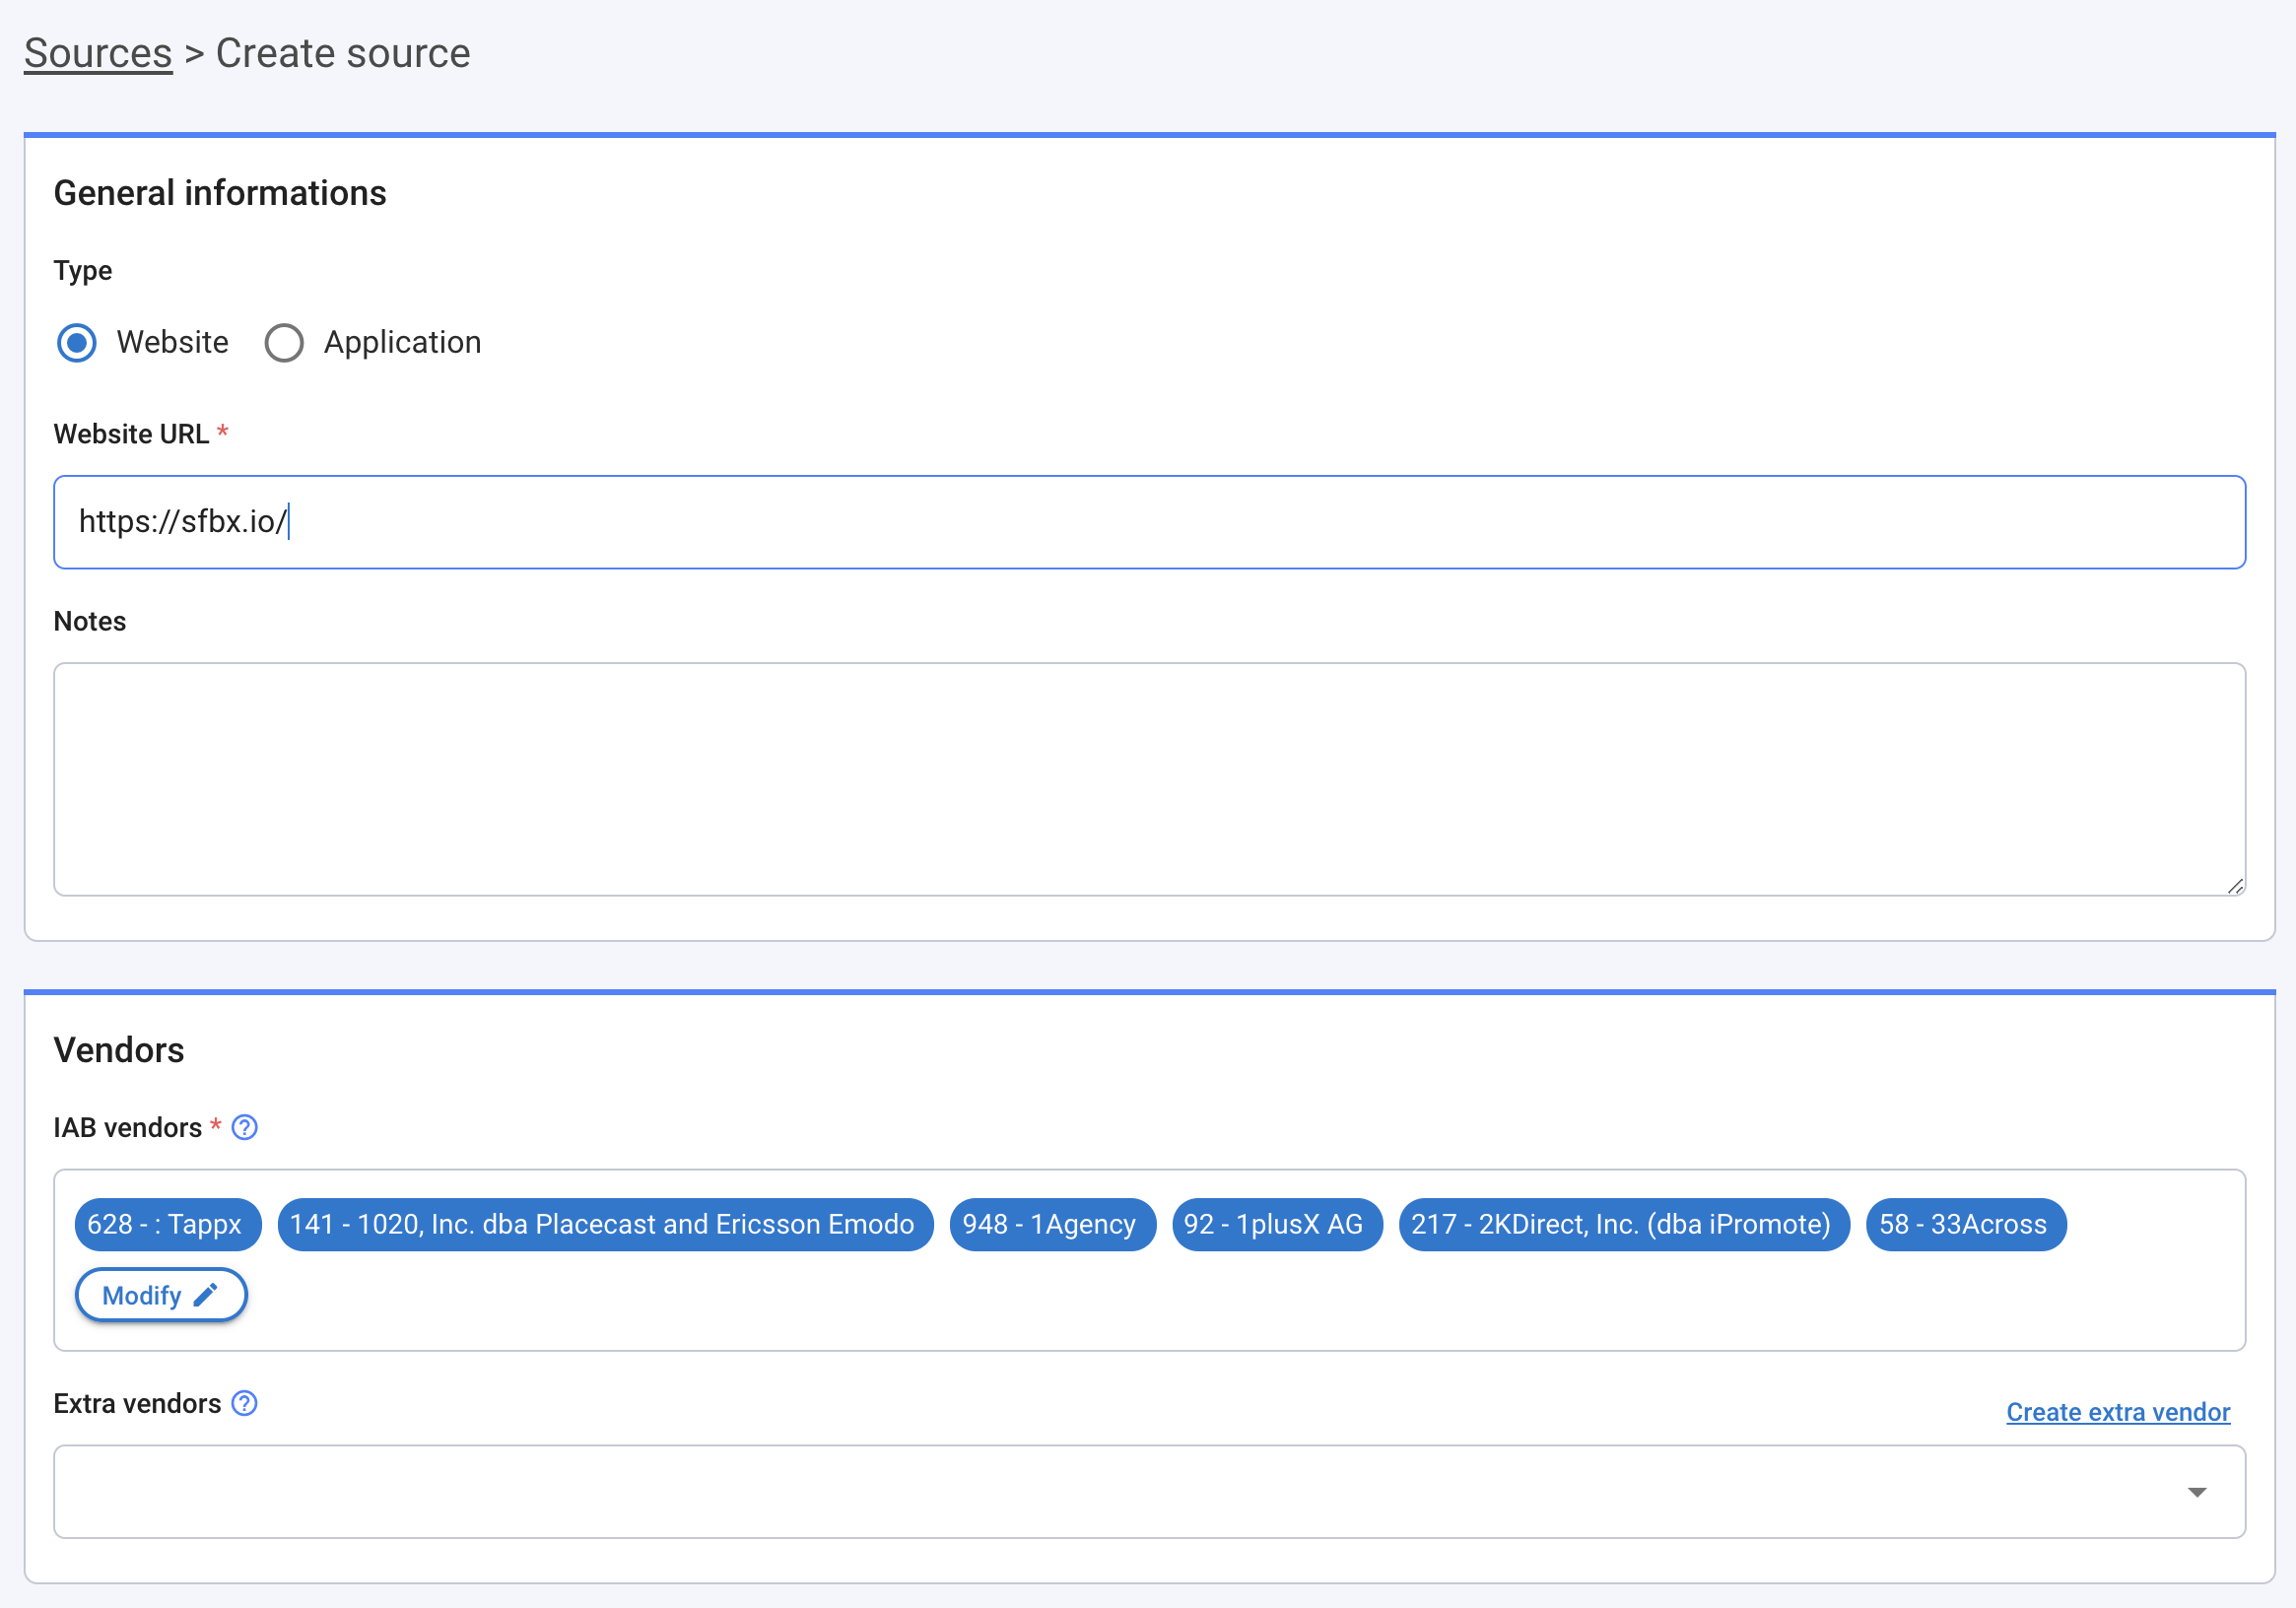Click the Notes resize handle

[x=2235, y=886]
